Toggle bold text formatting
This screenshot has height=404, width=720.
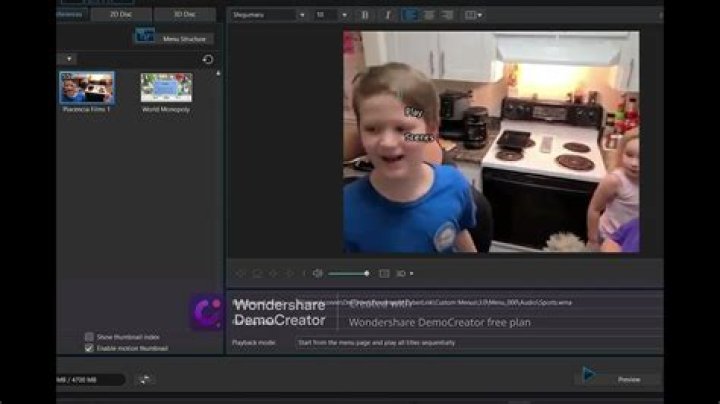click(x=364, y=15)
